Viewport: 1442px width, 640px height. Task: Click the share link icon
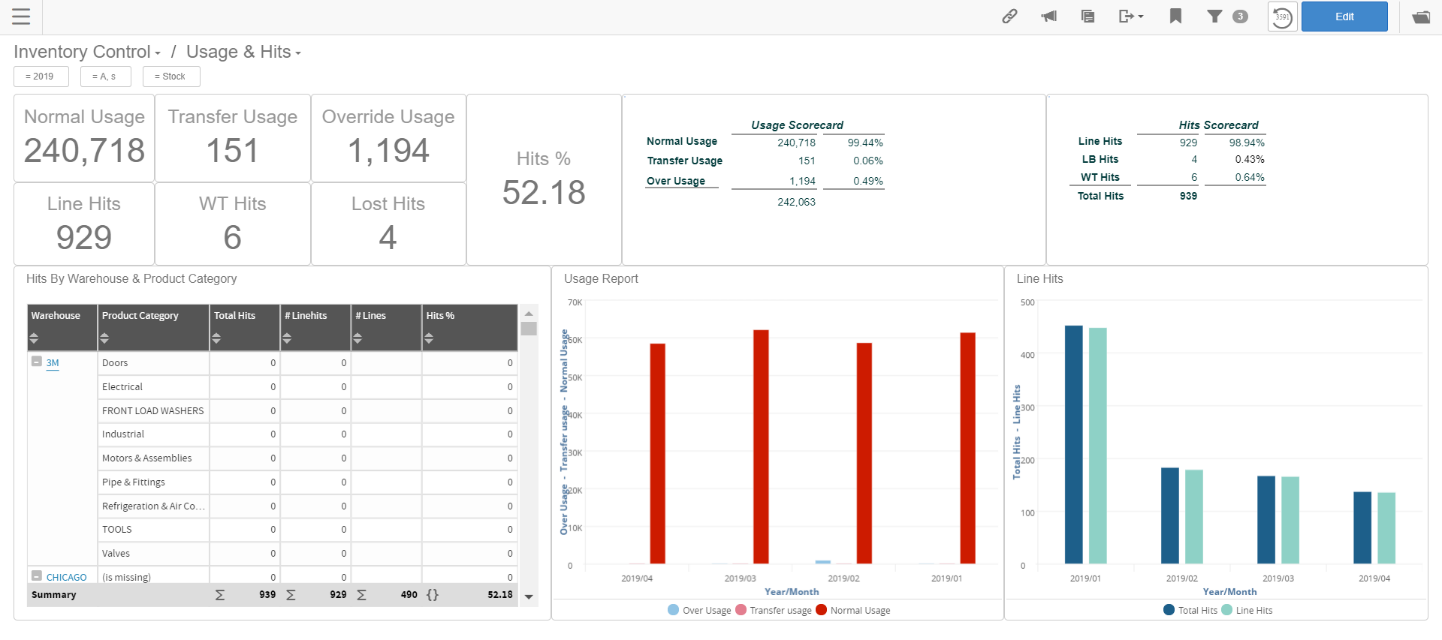point(1009,16)
